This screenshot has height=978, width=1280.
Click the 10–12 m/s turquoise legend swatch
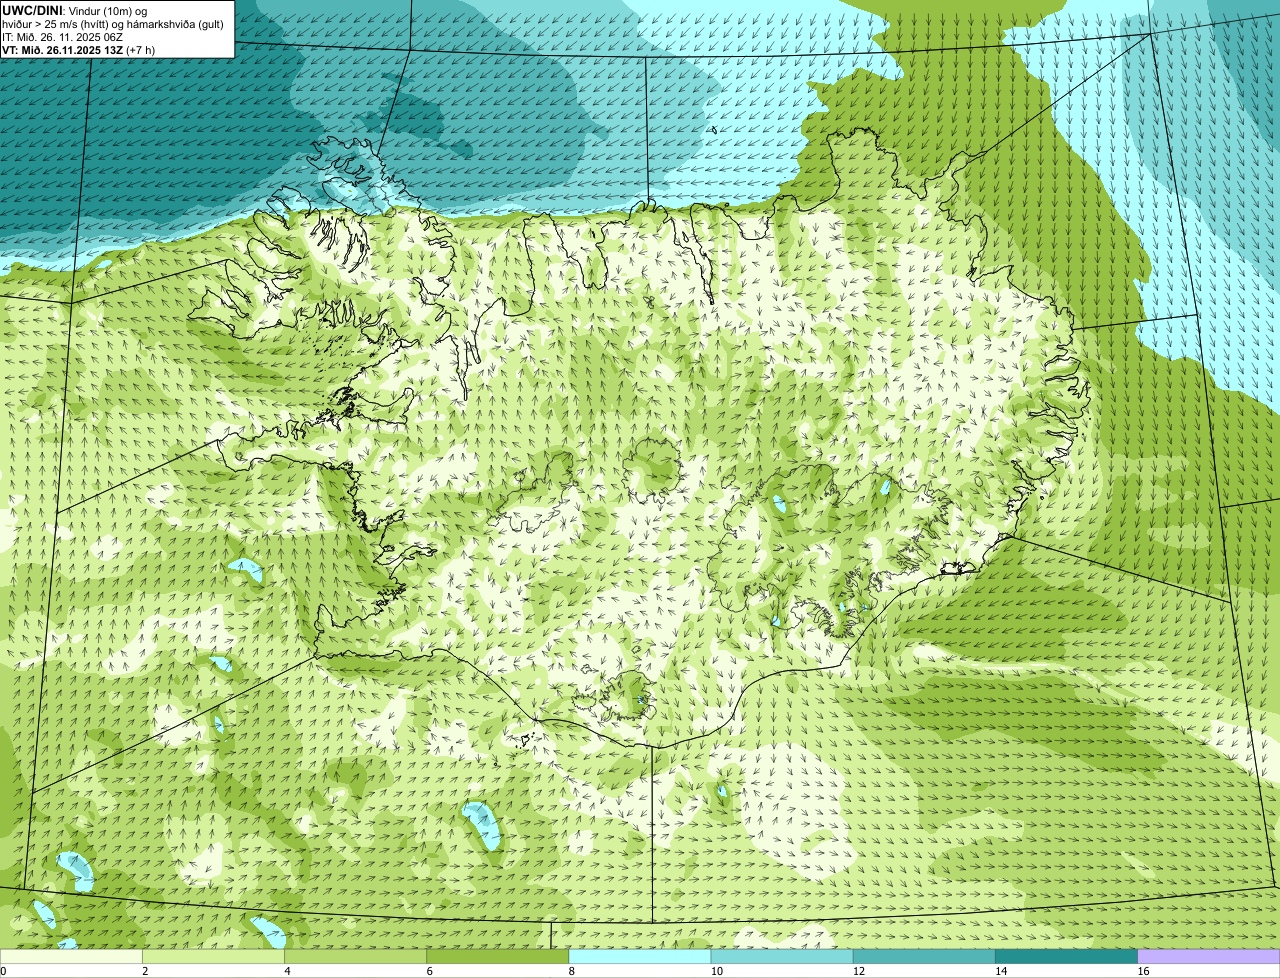[782, 956]
